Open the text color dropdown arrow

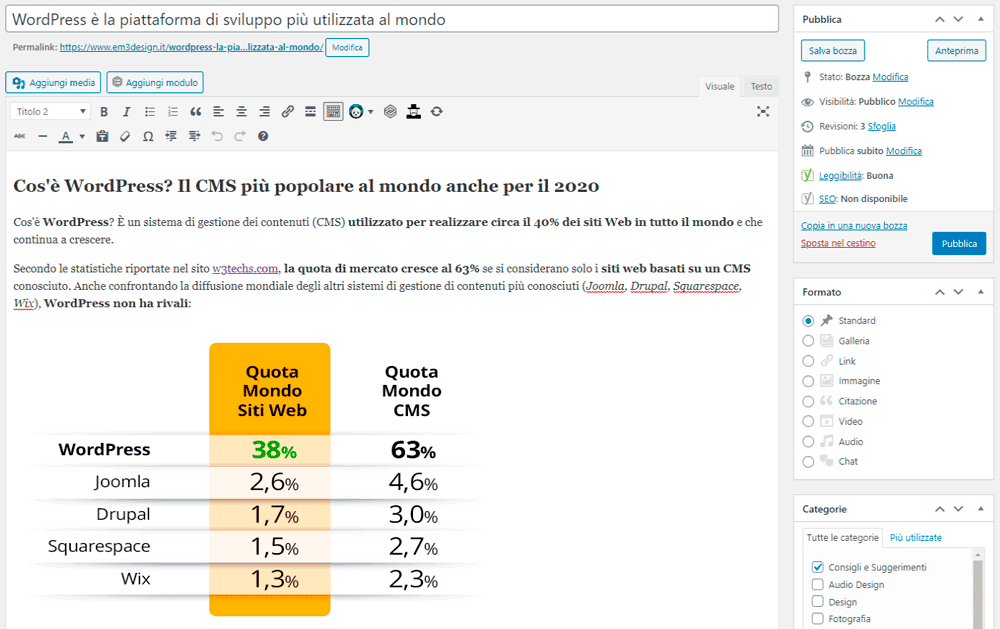point(81,137)
